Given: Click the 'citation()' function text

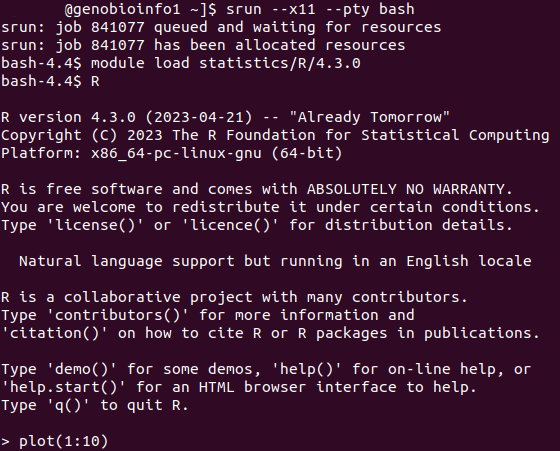Looking at the screenshot, I should 54,333.
